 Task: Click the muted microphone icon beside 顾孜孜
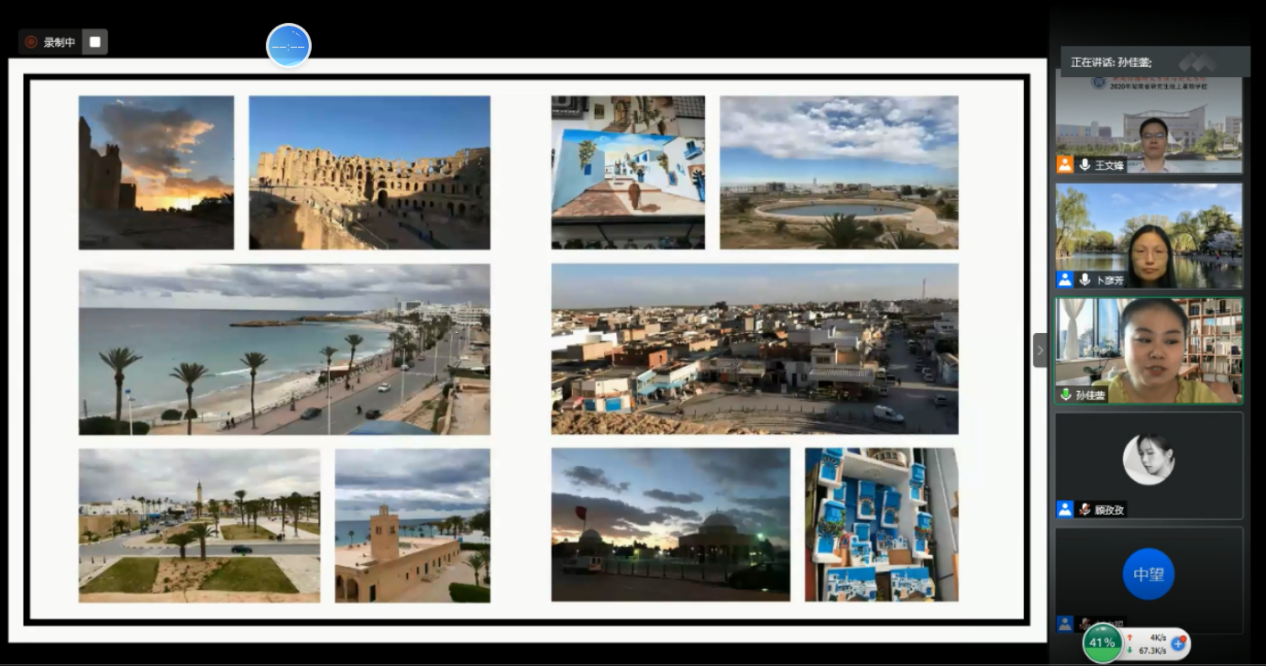[1084, 509]
